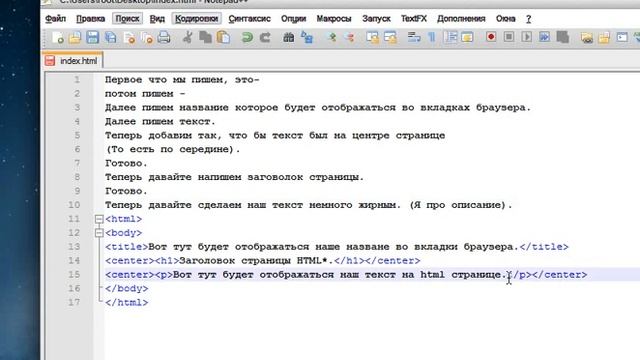Click the text 'потом пишем -' on line 2
This screenshot has width=640, height=360.
[x=145, y=93]
